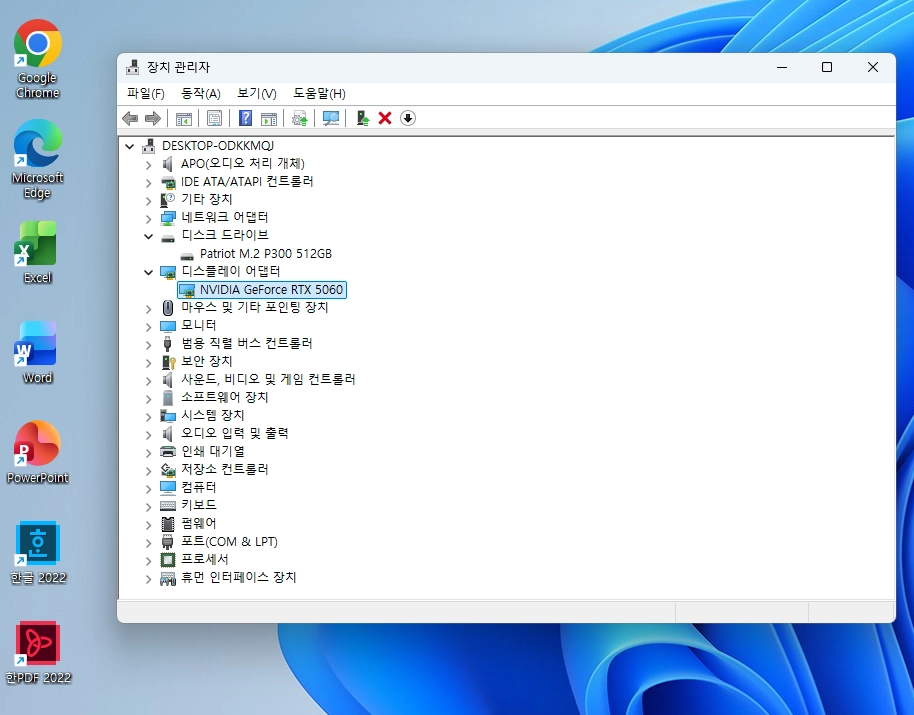Expand 사운드, 비디오 및 게임 컨트롤러

(x=149, y=381)
